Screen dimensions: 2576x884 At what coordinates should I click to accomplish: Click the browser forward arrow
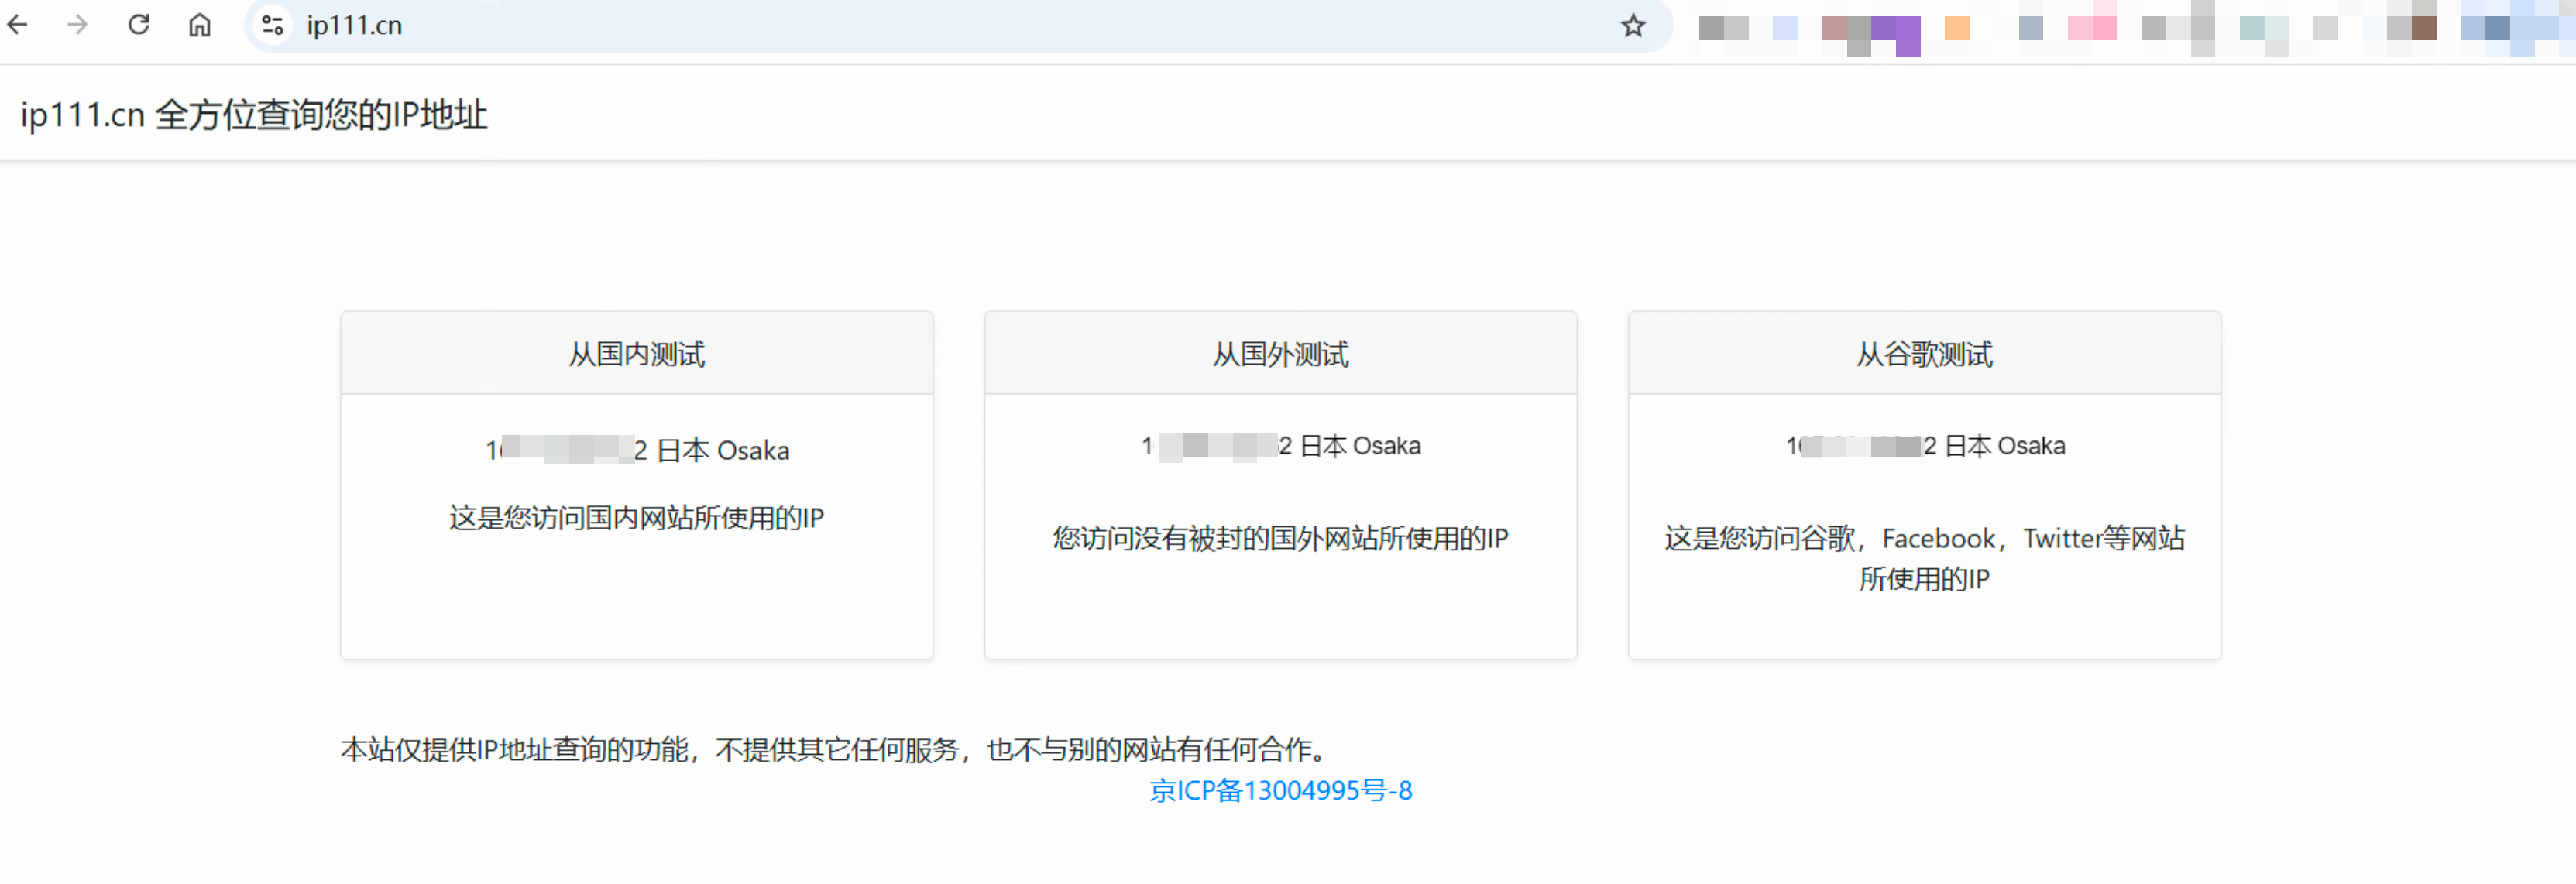(x=78, y=25)
